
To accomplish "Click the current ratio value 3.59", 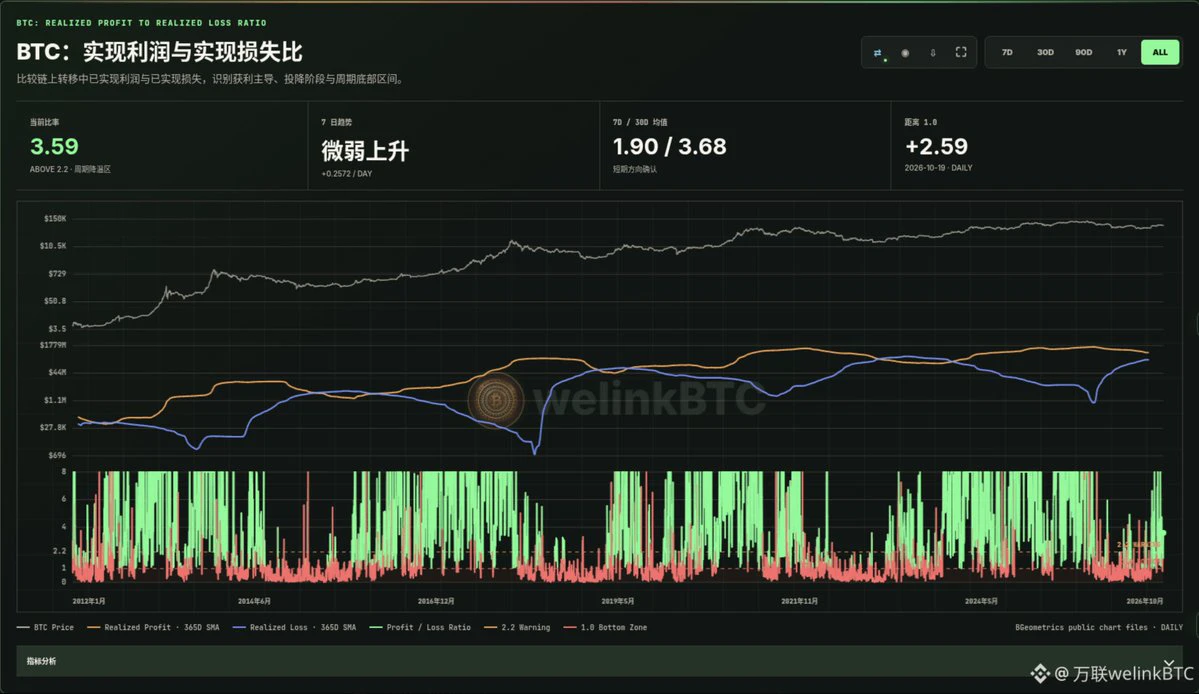I will click(54, 146).
